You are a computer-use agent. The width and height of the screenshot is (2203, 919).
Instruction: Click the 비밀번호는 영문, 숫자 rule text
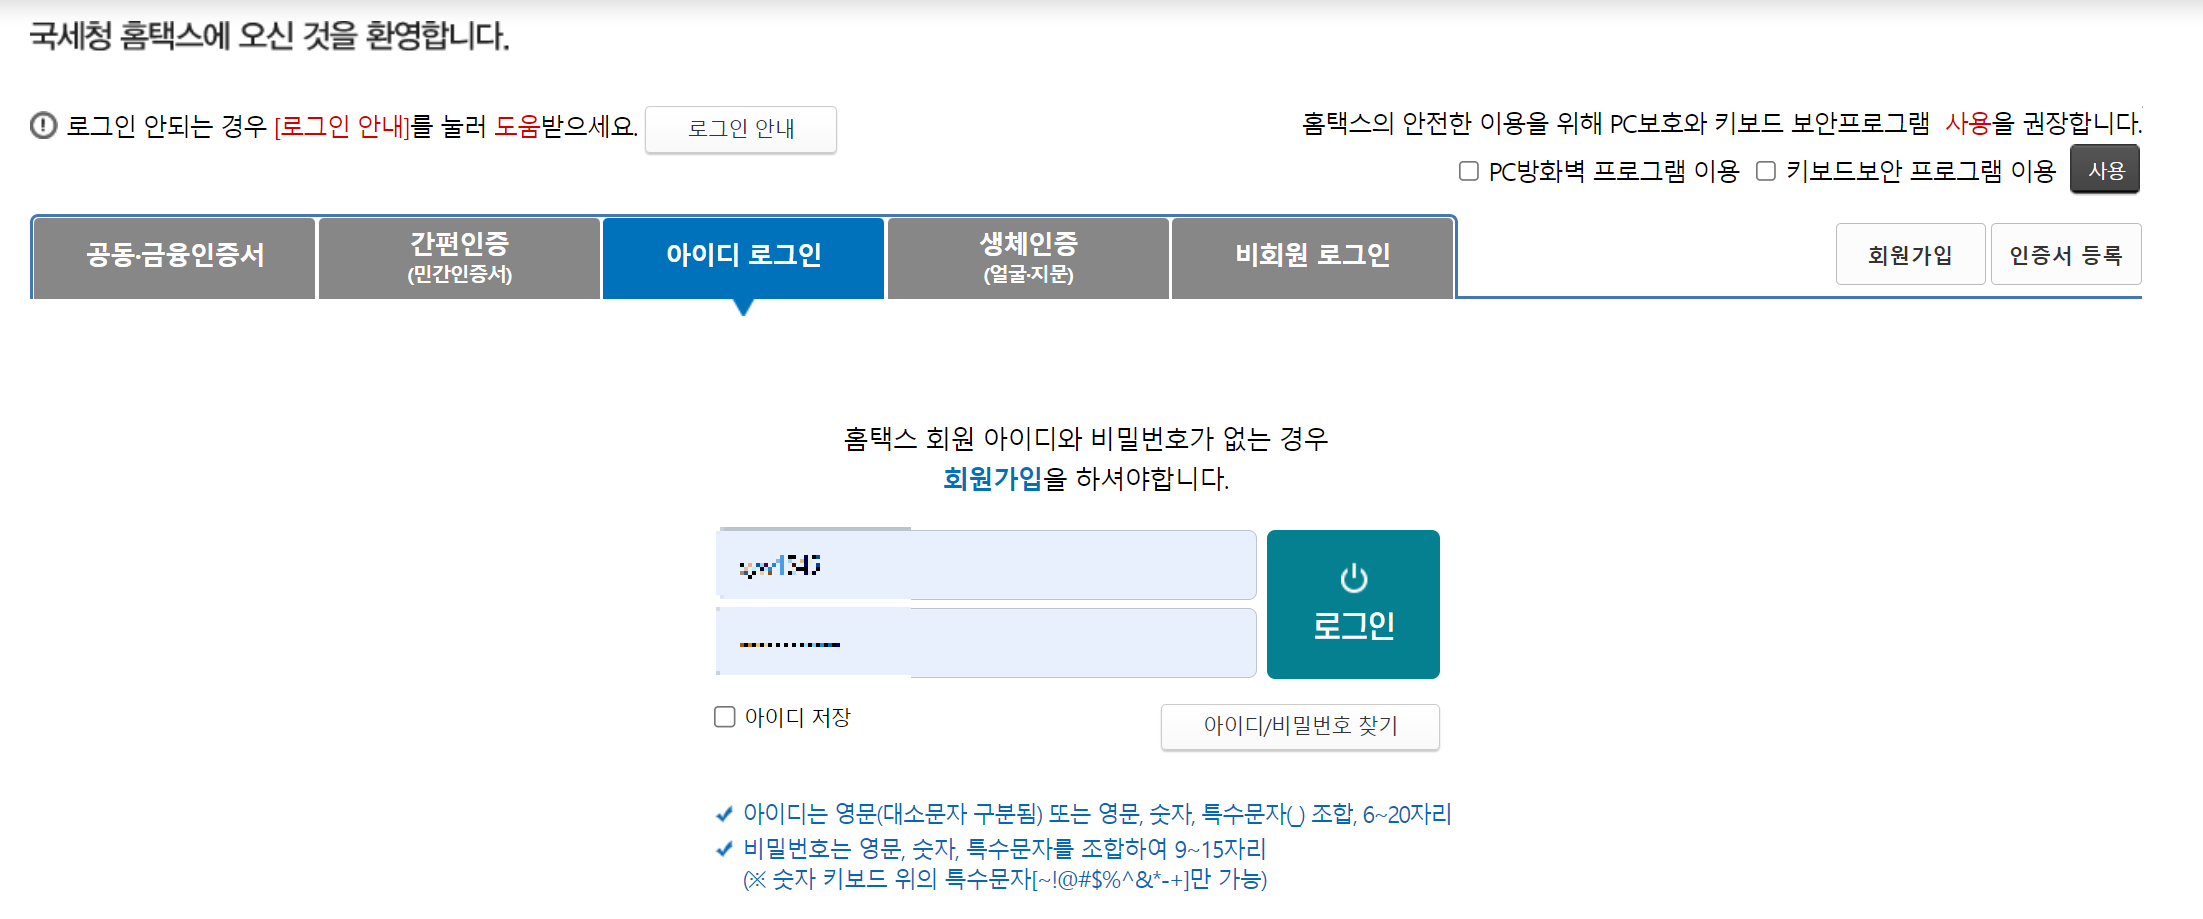tap(1004, 849)
